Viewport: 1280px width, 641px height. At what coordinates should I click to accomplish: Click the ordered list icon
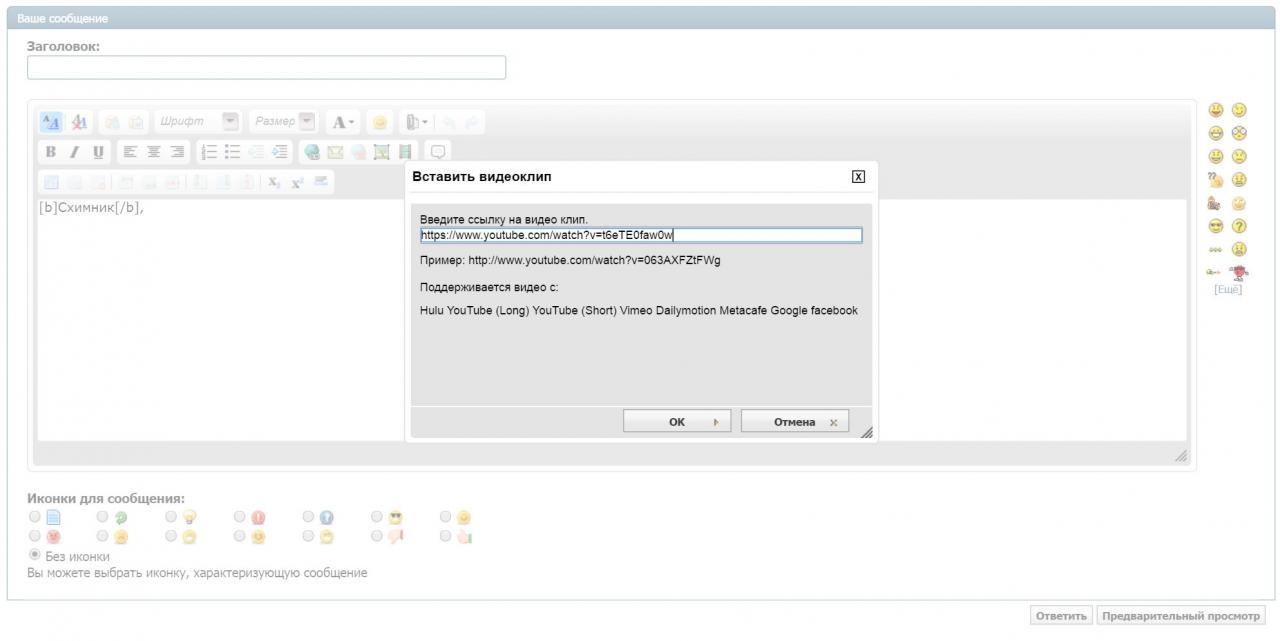click(x=209, y=152)
